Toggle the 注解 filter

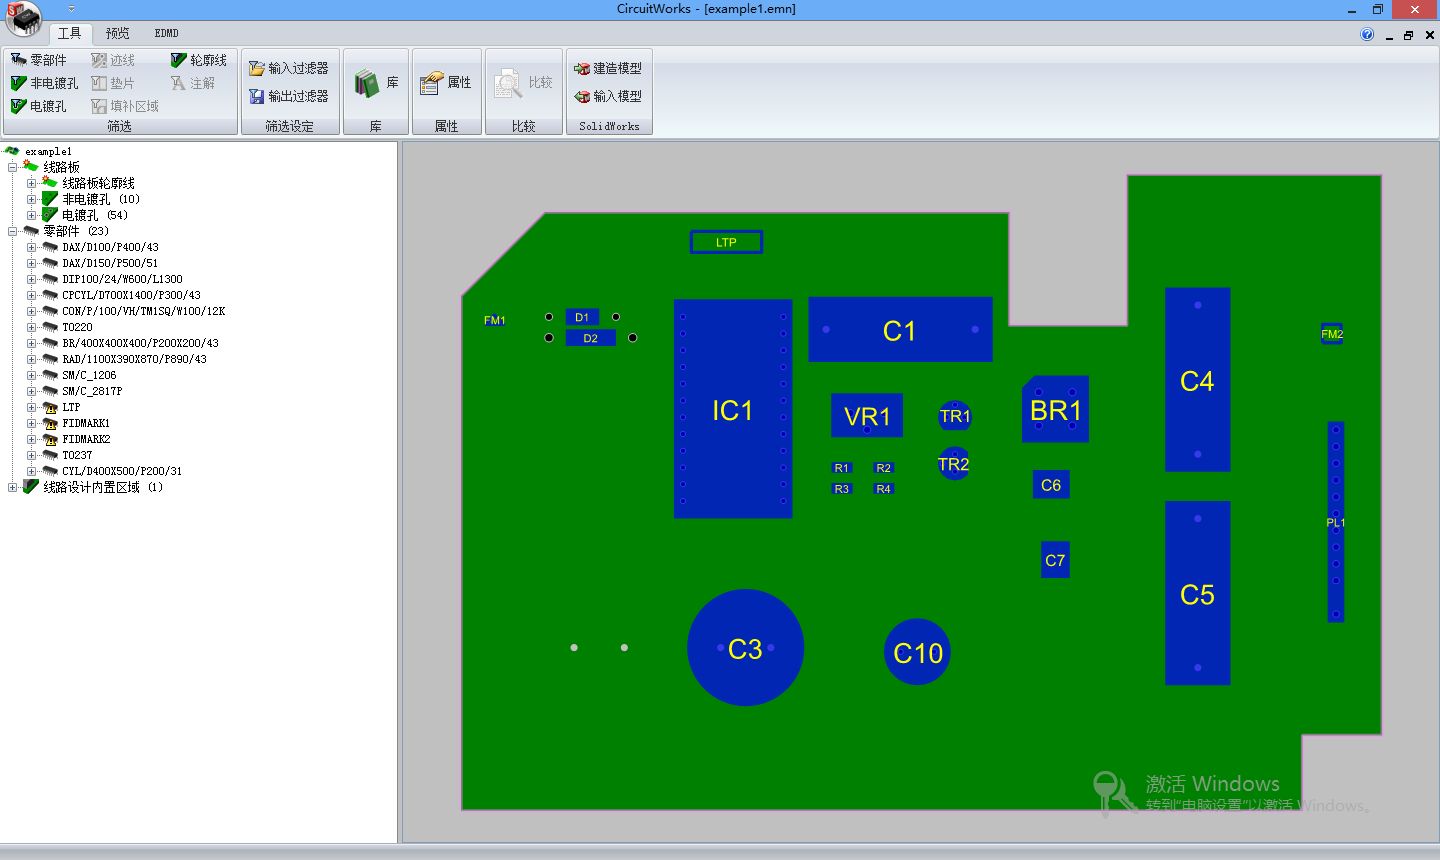(193, 83)
